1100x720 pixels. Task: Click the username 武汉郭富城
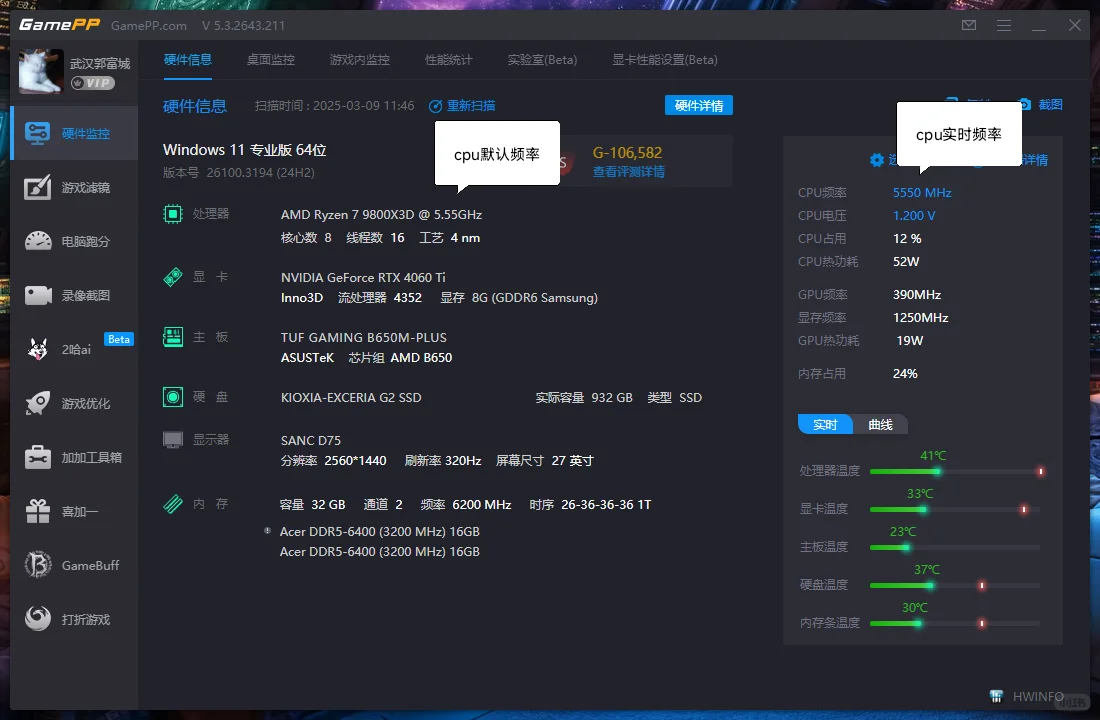click(x=100, y=63)
